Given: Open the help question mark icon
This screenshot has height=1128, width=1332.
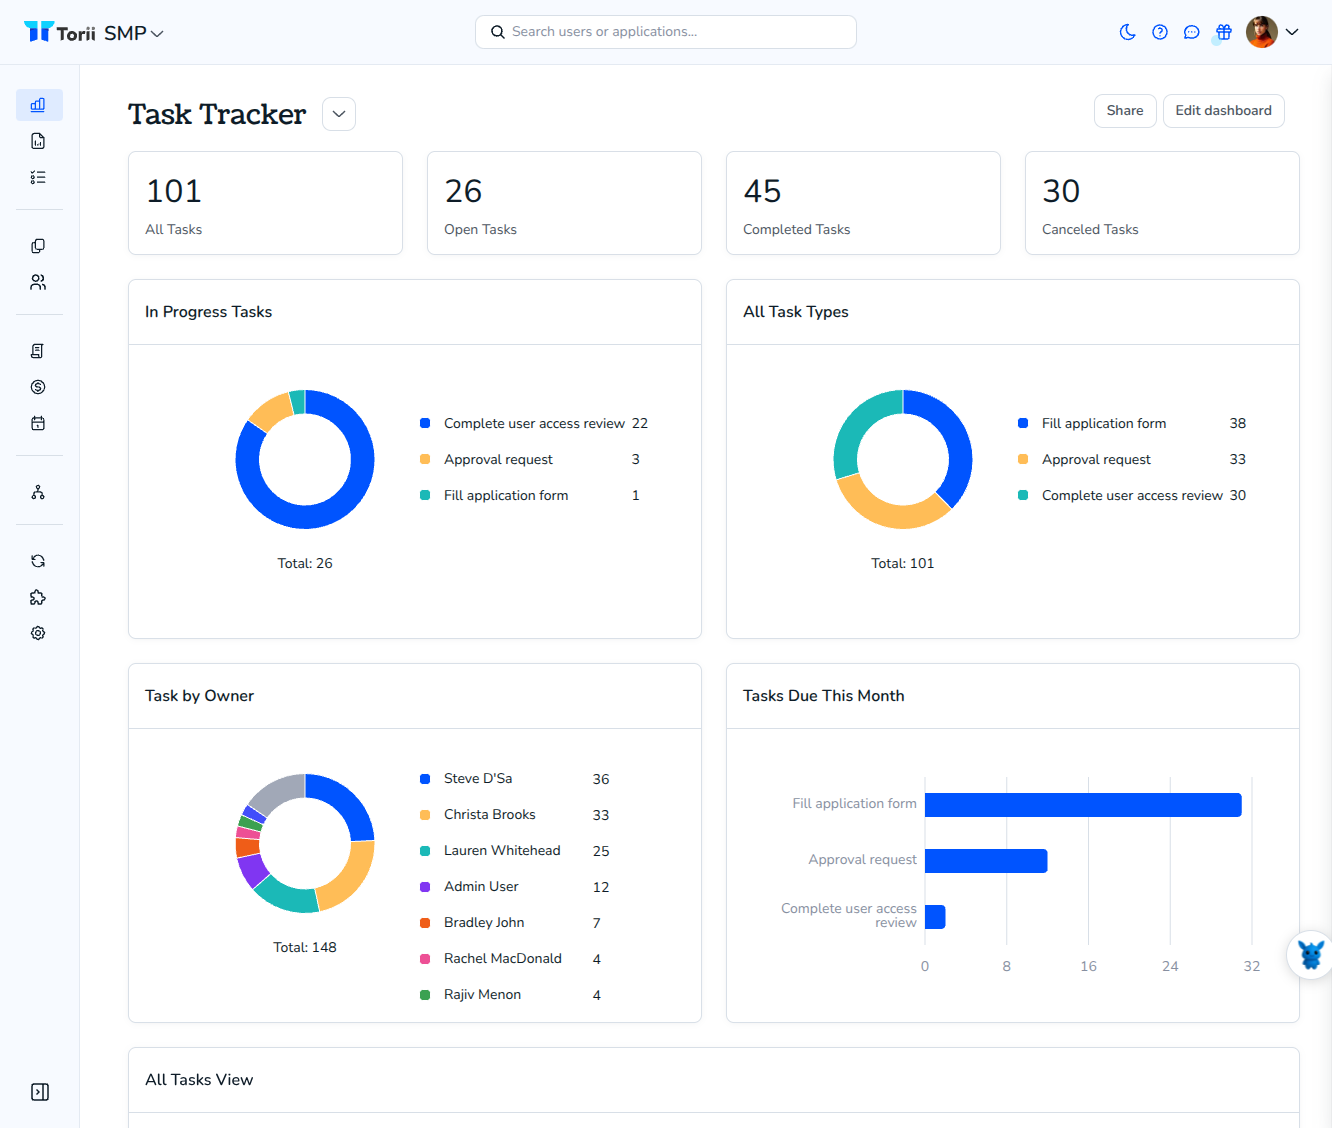Looking at the screenshot, I should point(1160,32).
